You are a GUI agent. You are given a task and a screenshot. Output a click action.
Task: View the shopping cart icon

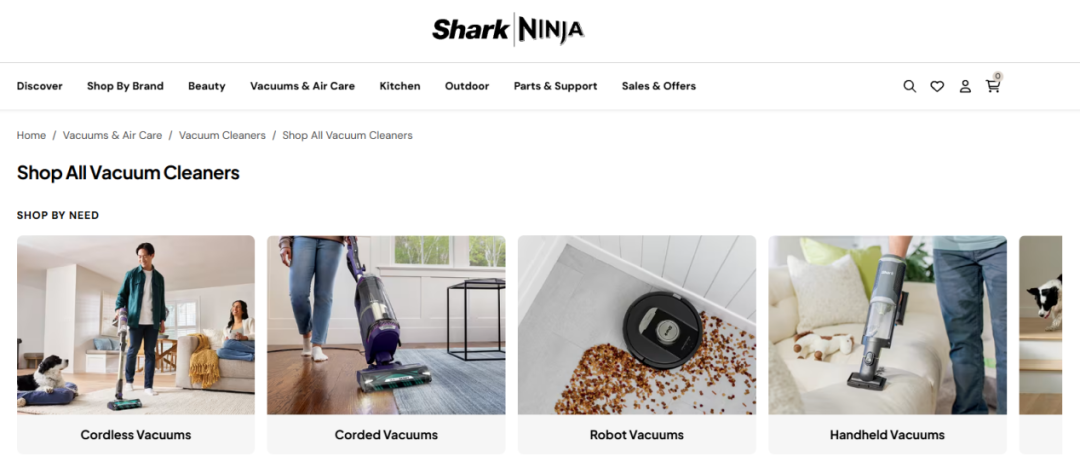pos(993,85)
